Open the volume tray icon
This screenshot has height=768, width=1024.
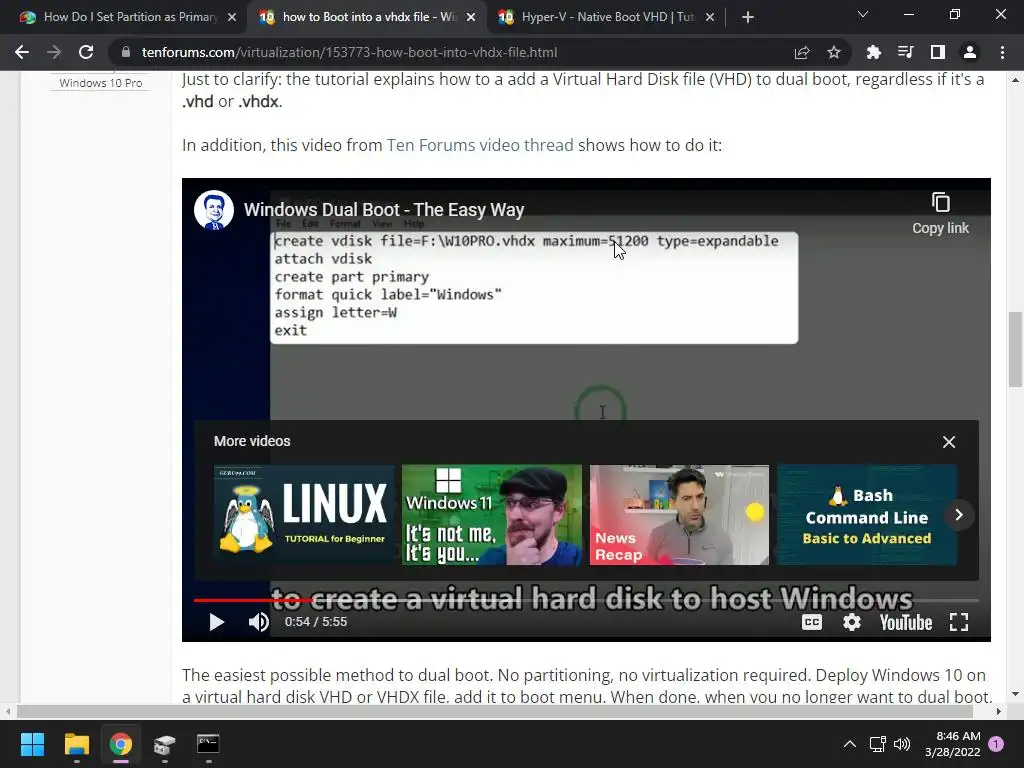(x=902, y=744)
